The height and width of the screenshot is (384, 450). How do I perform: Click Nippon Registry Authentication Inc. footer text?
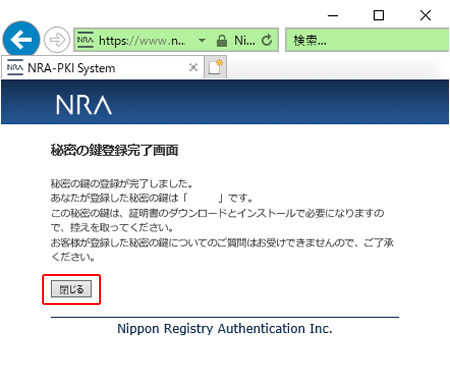225,329
